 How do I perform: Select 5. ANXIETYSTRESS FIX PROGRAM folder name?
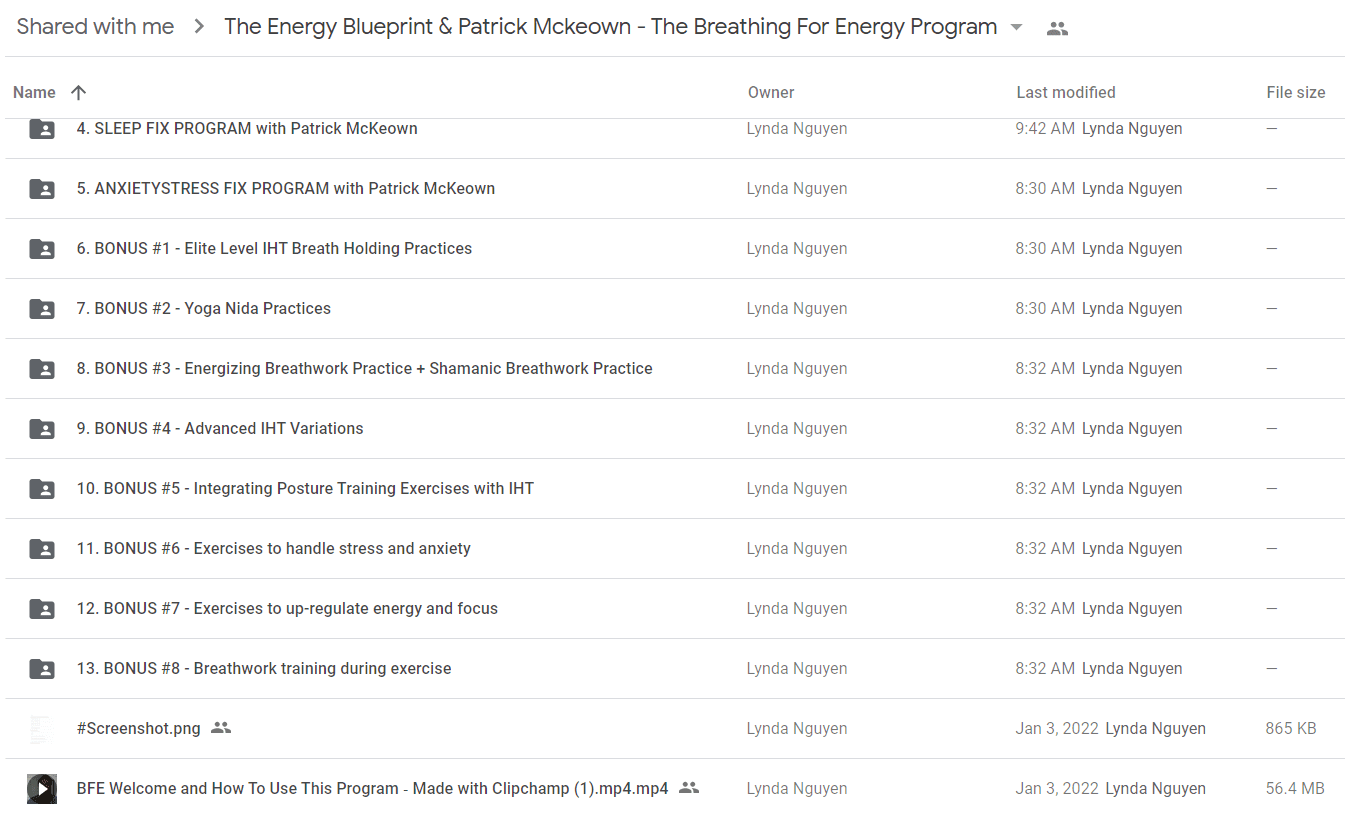(286, 188)
